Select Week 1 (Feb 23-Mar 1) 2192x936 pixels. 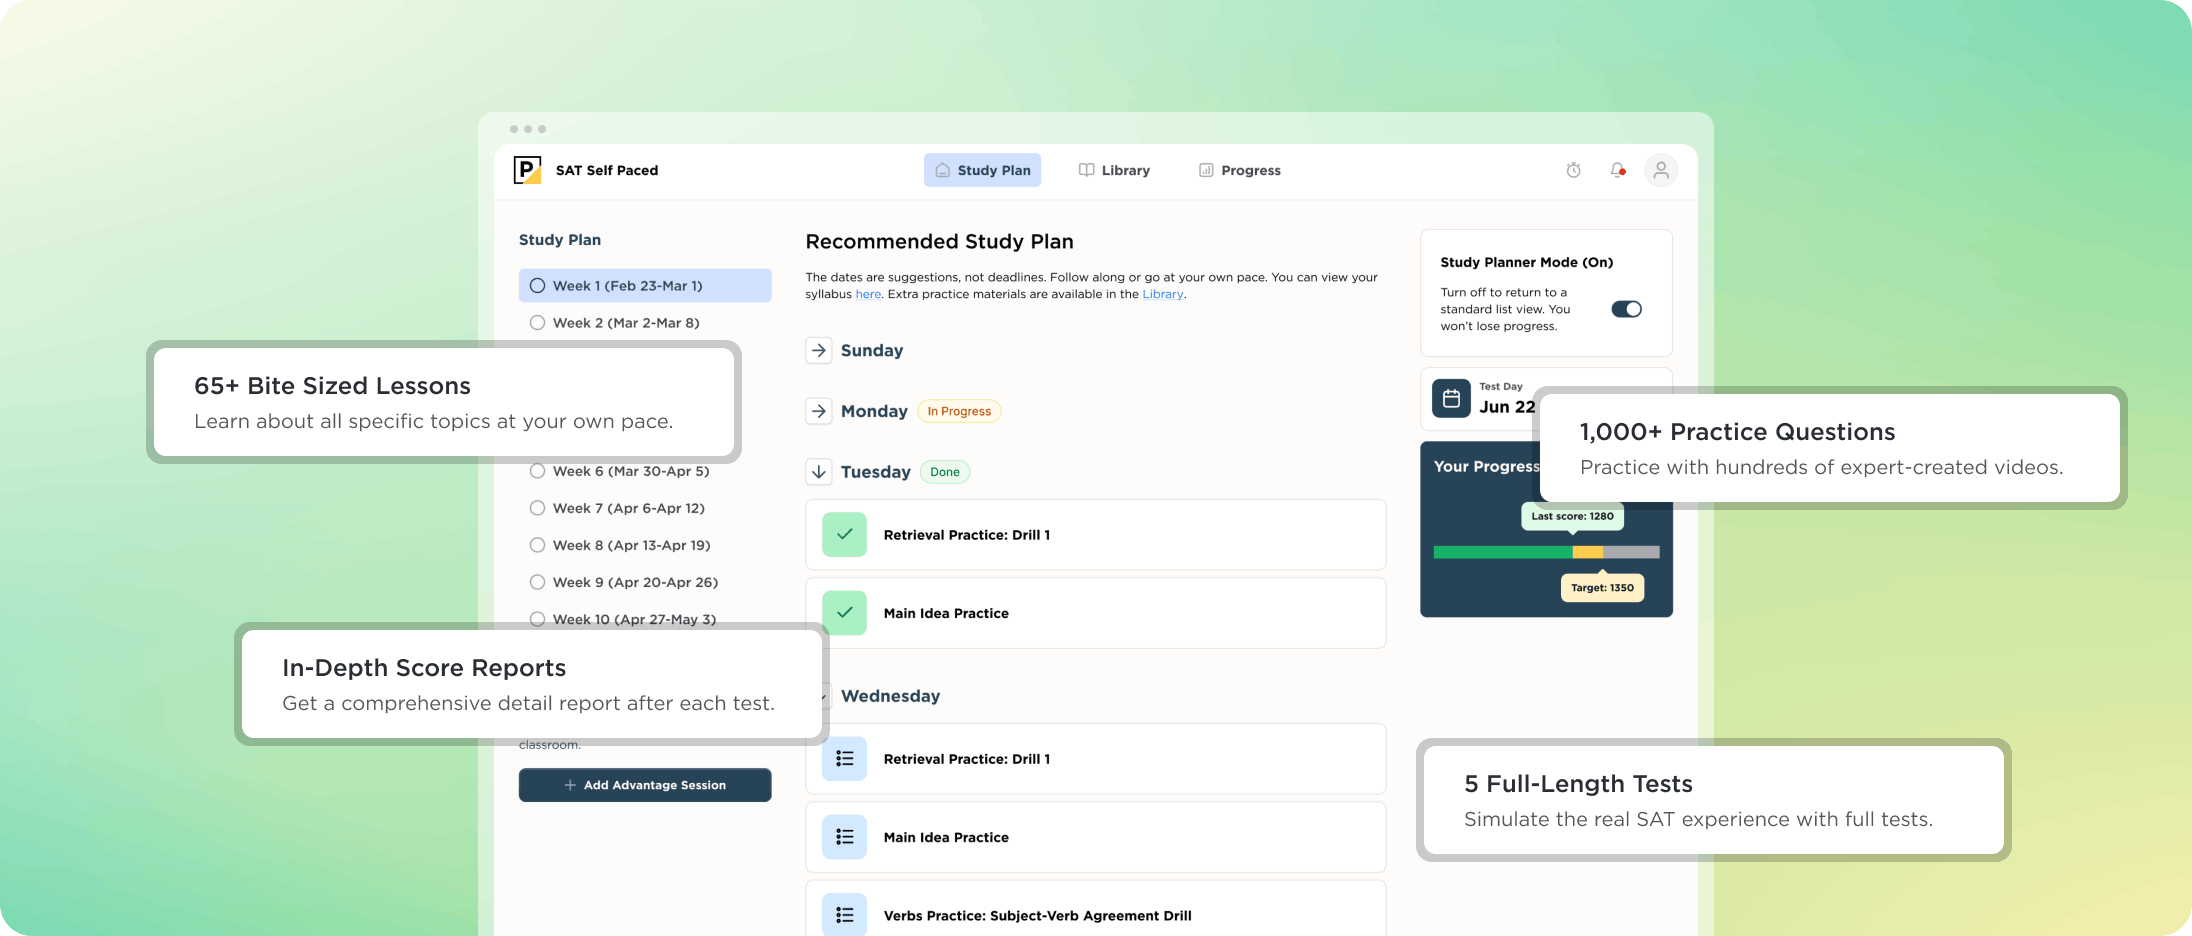point(645,285)
